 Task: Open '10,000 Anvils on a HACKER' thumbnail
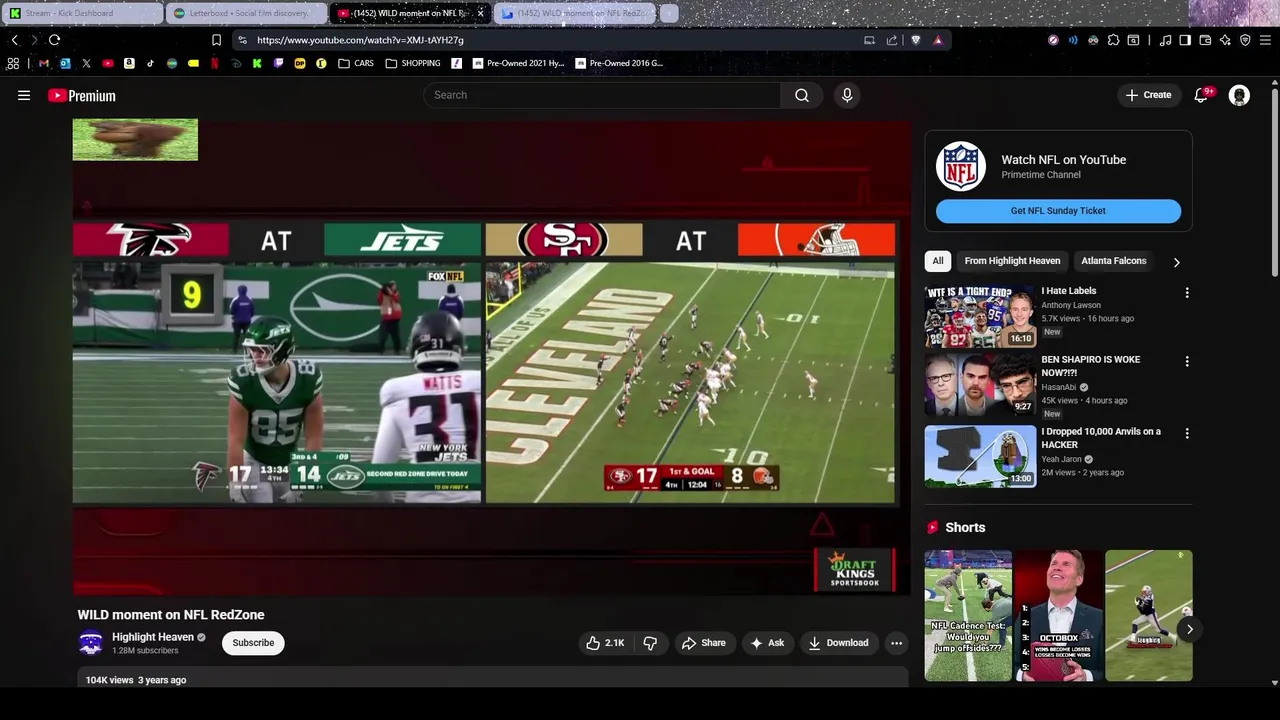pos(980,457)
